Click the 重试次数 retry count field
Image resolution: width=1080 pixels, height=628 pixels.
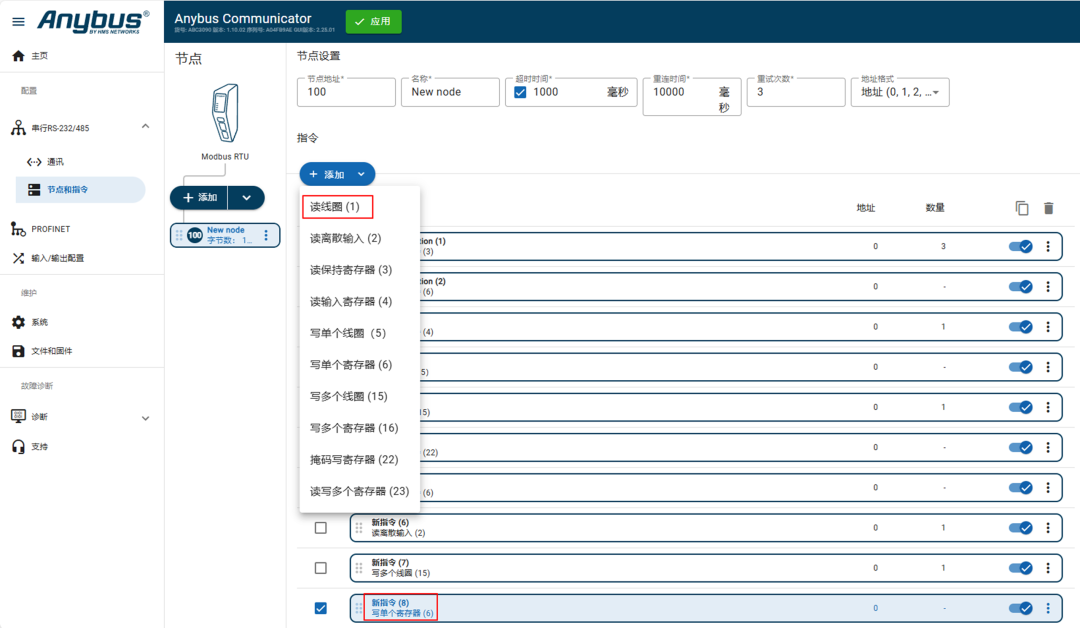795,91
